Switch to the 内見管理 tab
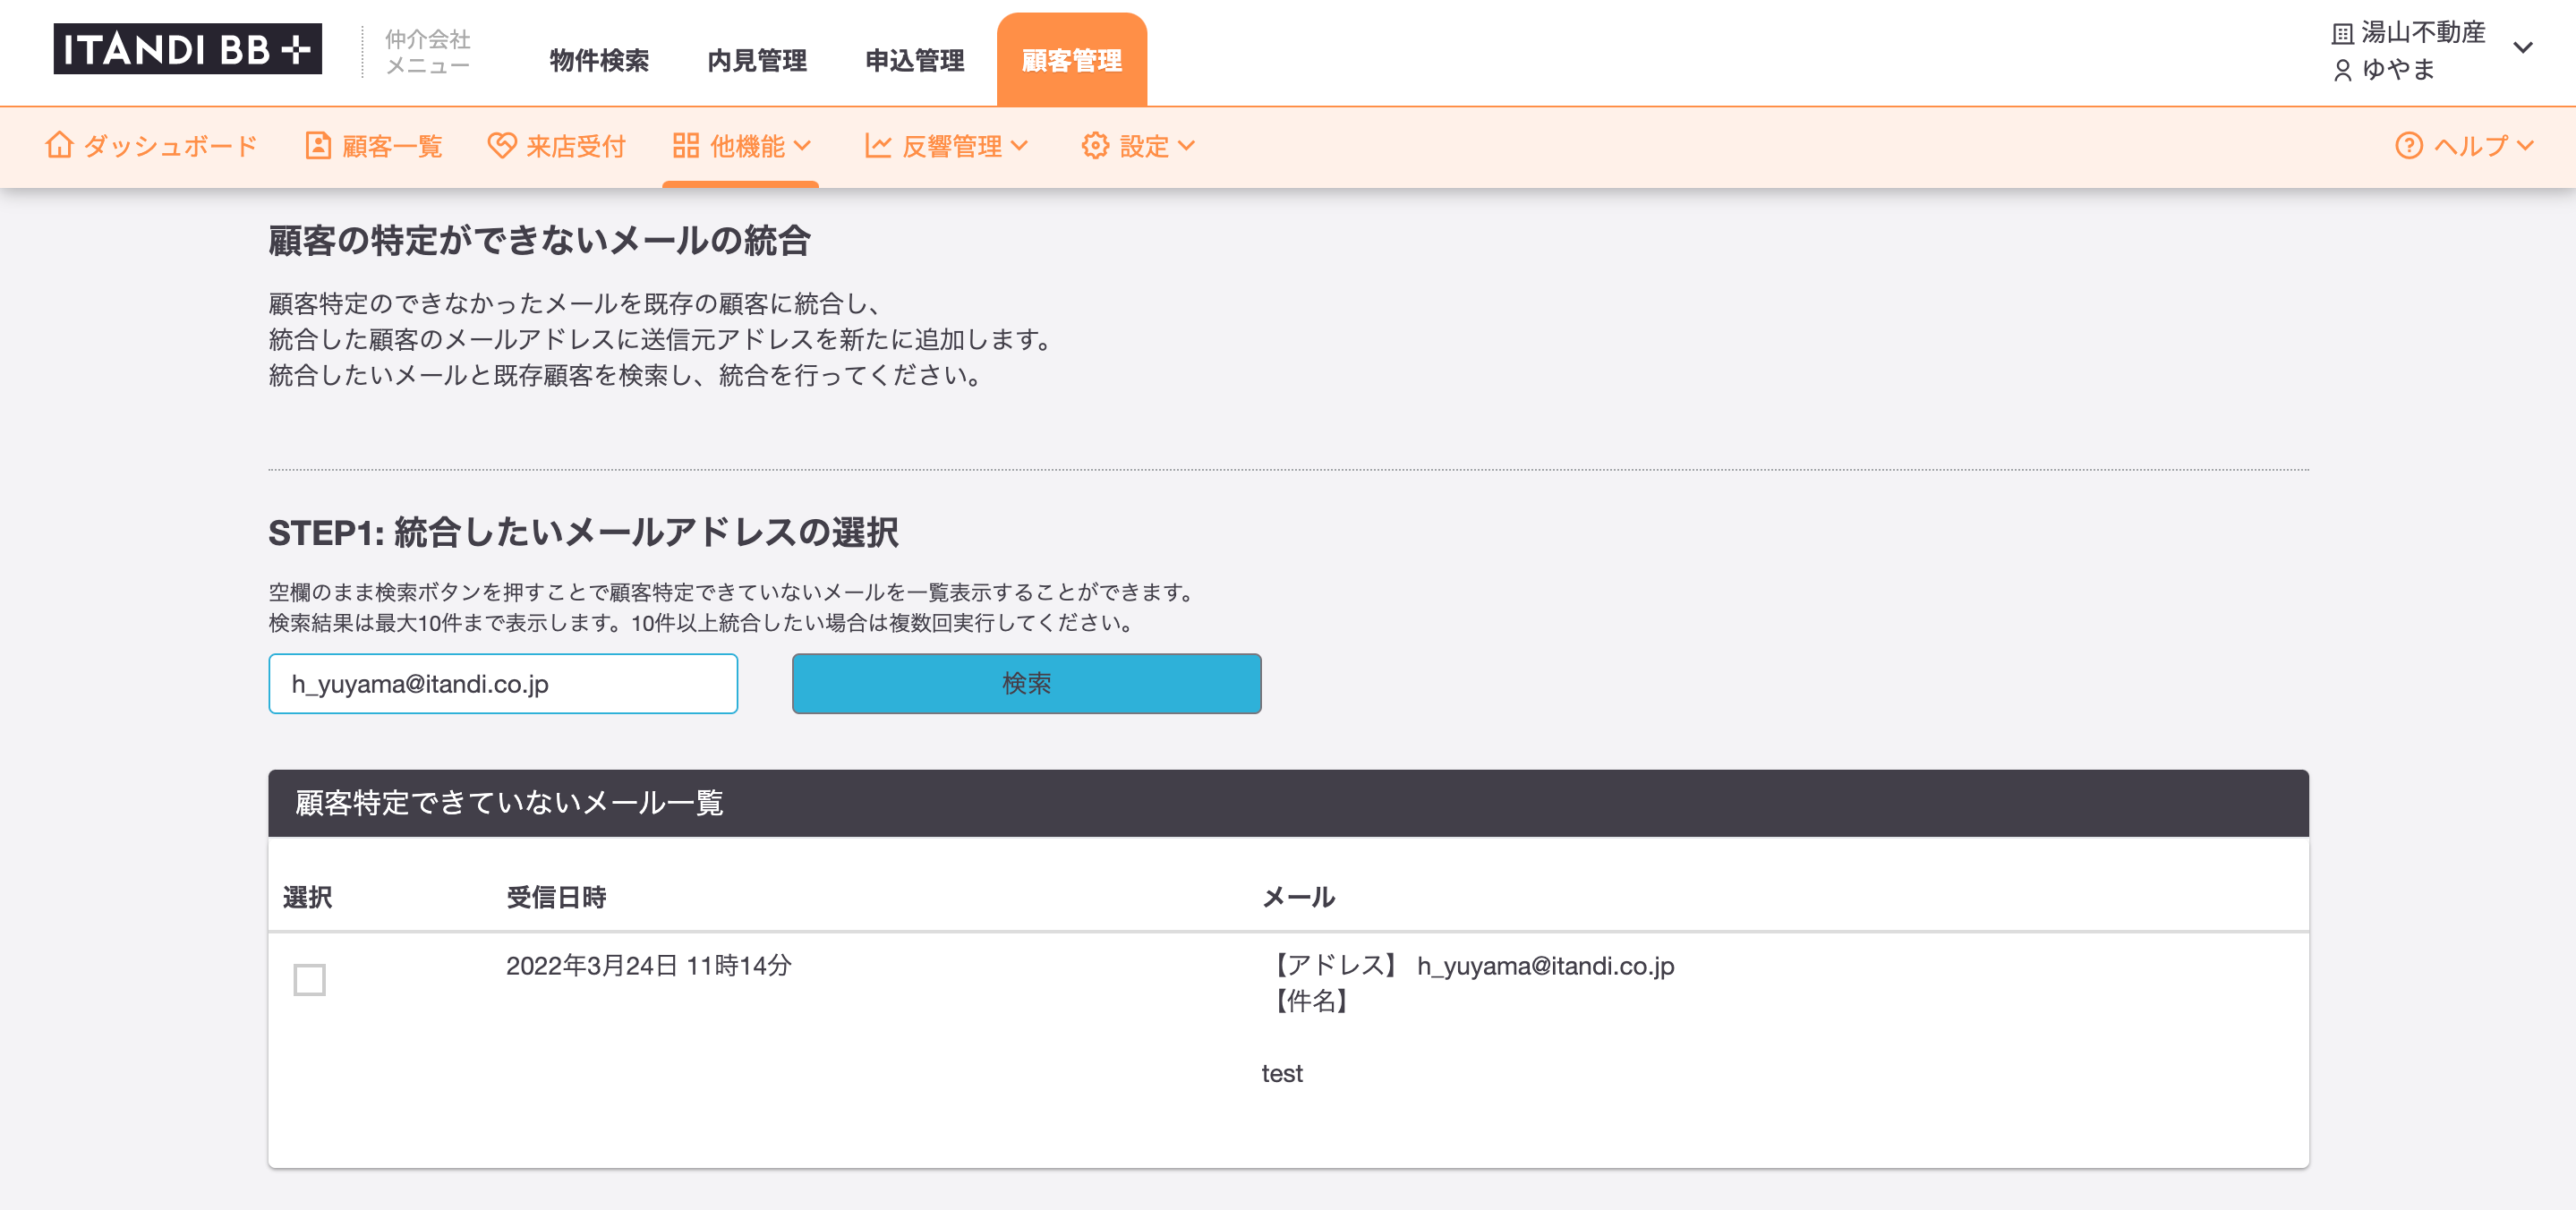2576x1210 pixels. coord(757,60)
